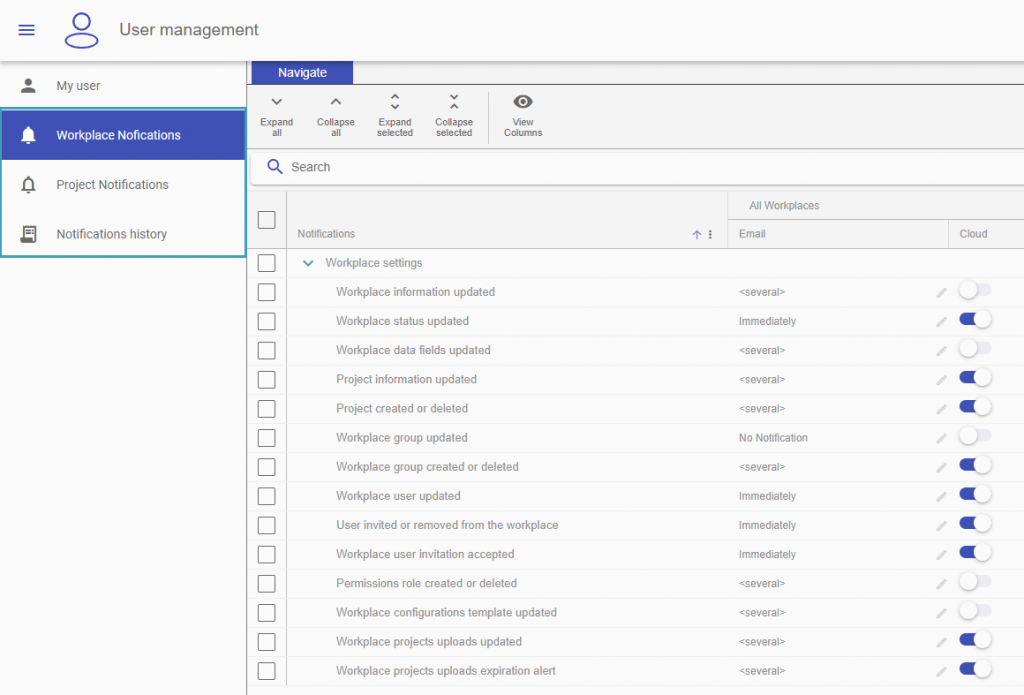Edit email for Permissions role created or deleted
Screen dimensions: 1024x695
click(x=941, y=584)
